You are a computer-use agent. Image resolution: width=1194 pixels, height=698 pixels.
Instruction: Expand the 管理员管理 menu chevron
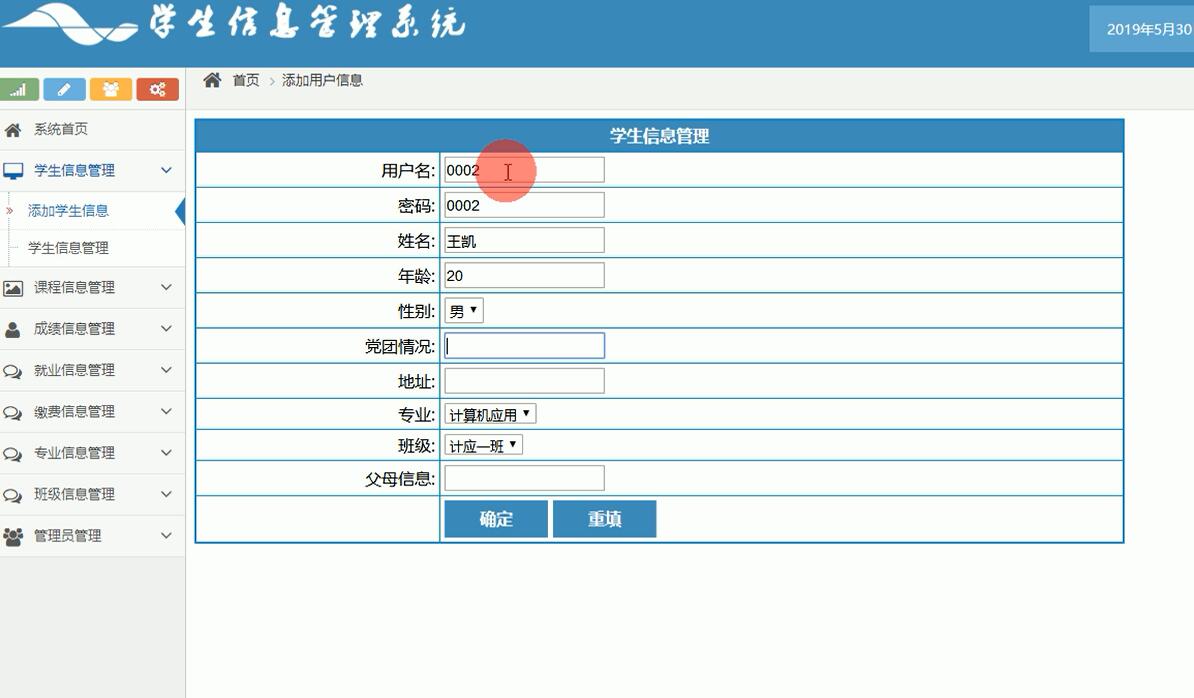click(x=166, y=535)
